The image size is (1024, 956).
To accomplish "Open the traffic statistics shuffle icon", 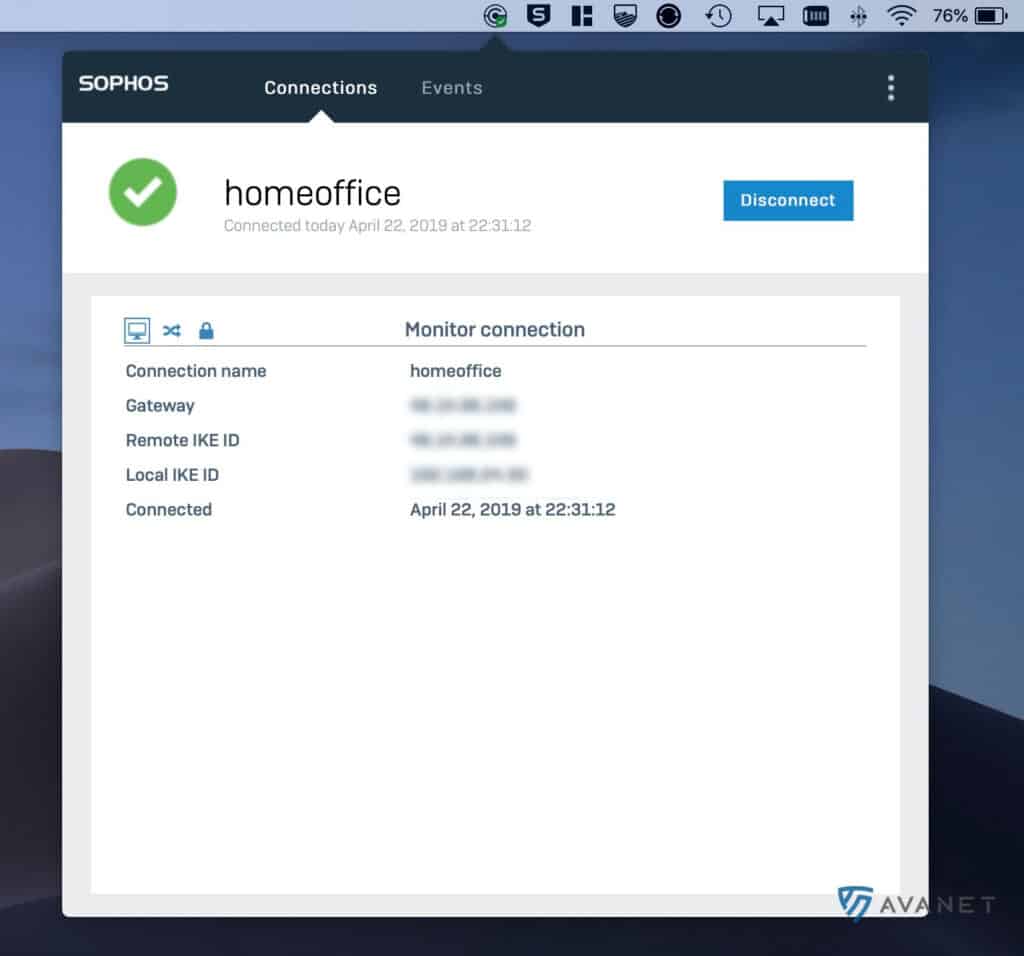I will (171, 329).
